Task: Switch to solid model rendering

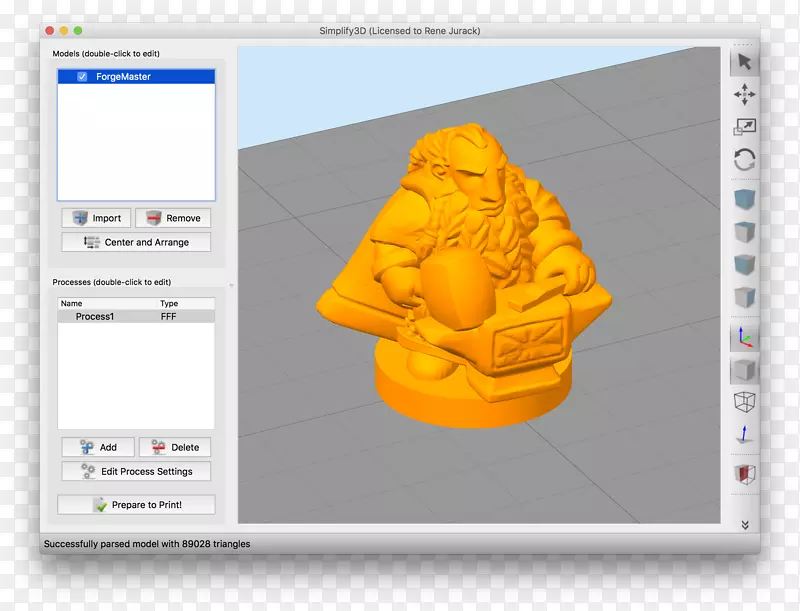Action: (744, 370)
